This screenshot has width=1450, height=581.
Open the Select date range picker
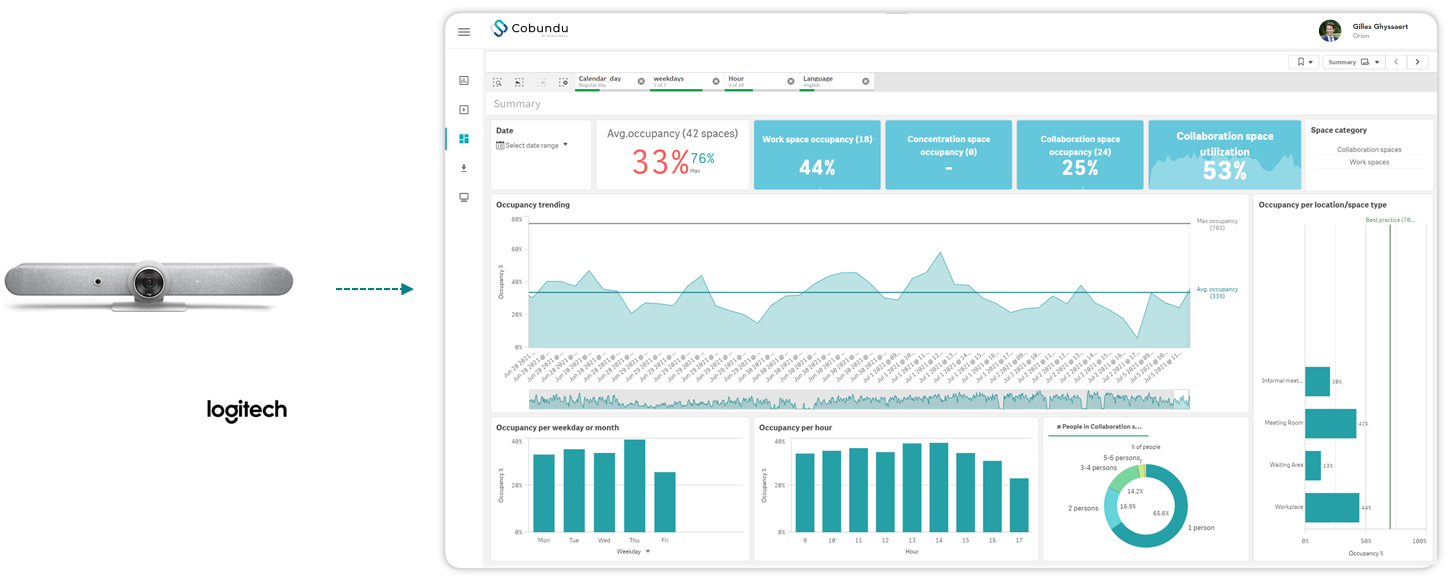tap(532, 145)
